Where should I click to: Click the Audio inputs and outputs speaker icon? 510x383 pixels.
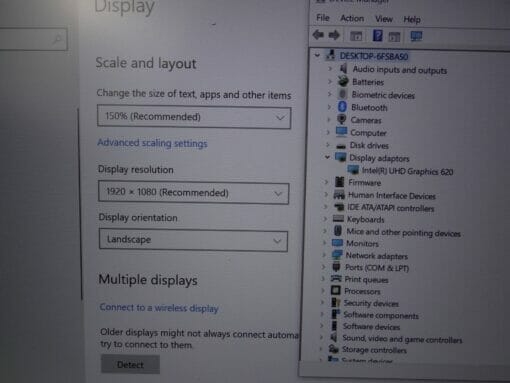343,69
